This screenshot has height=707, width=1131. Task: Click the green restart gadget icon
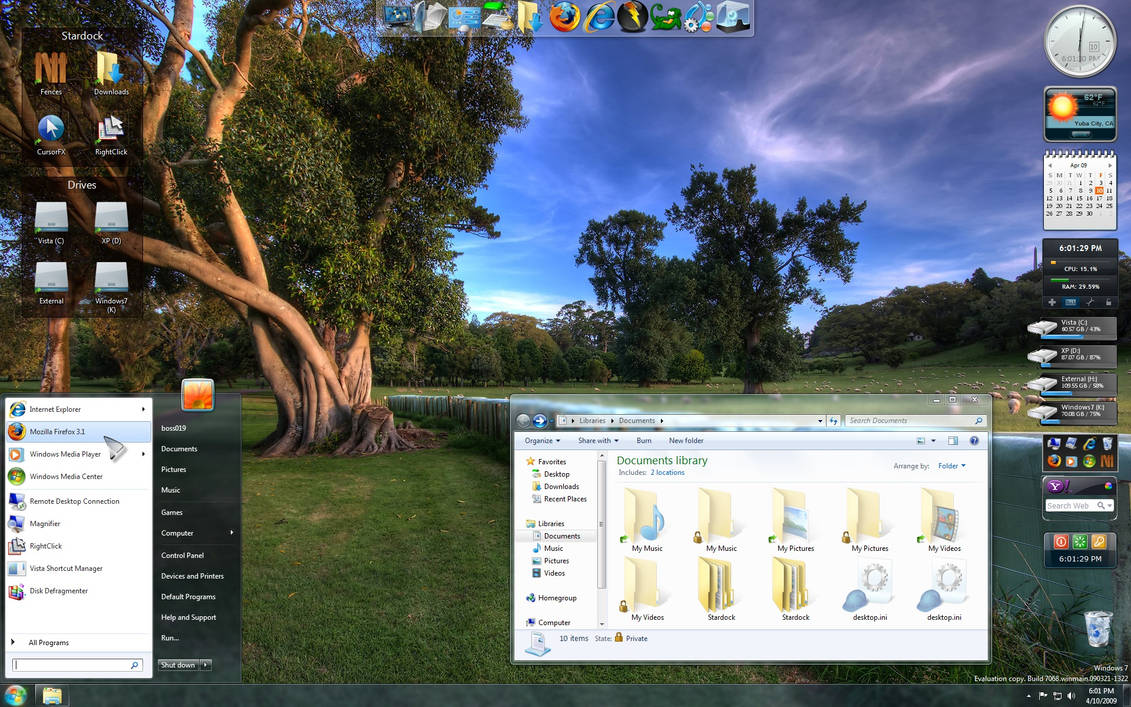1080,541
